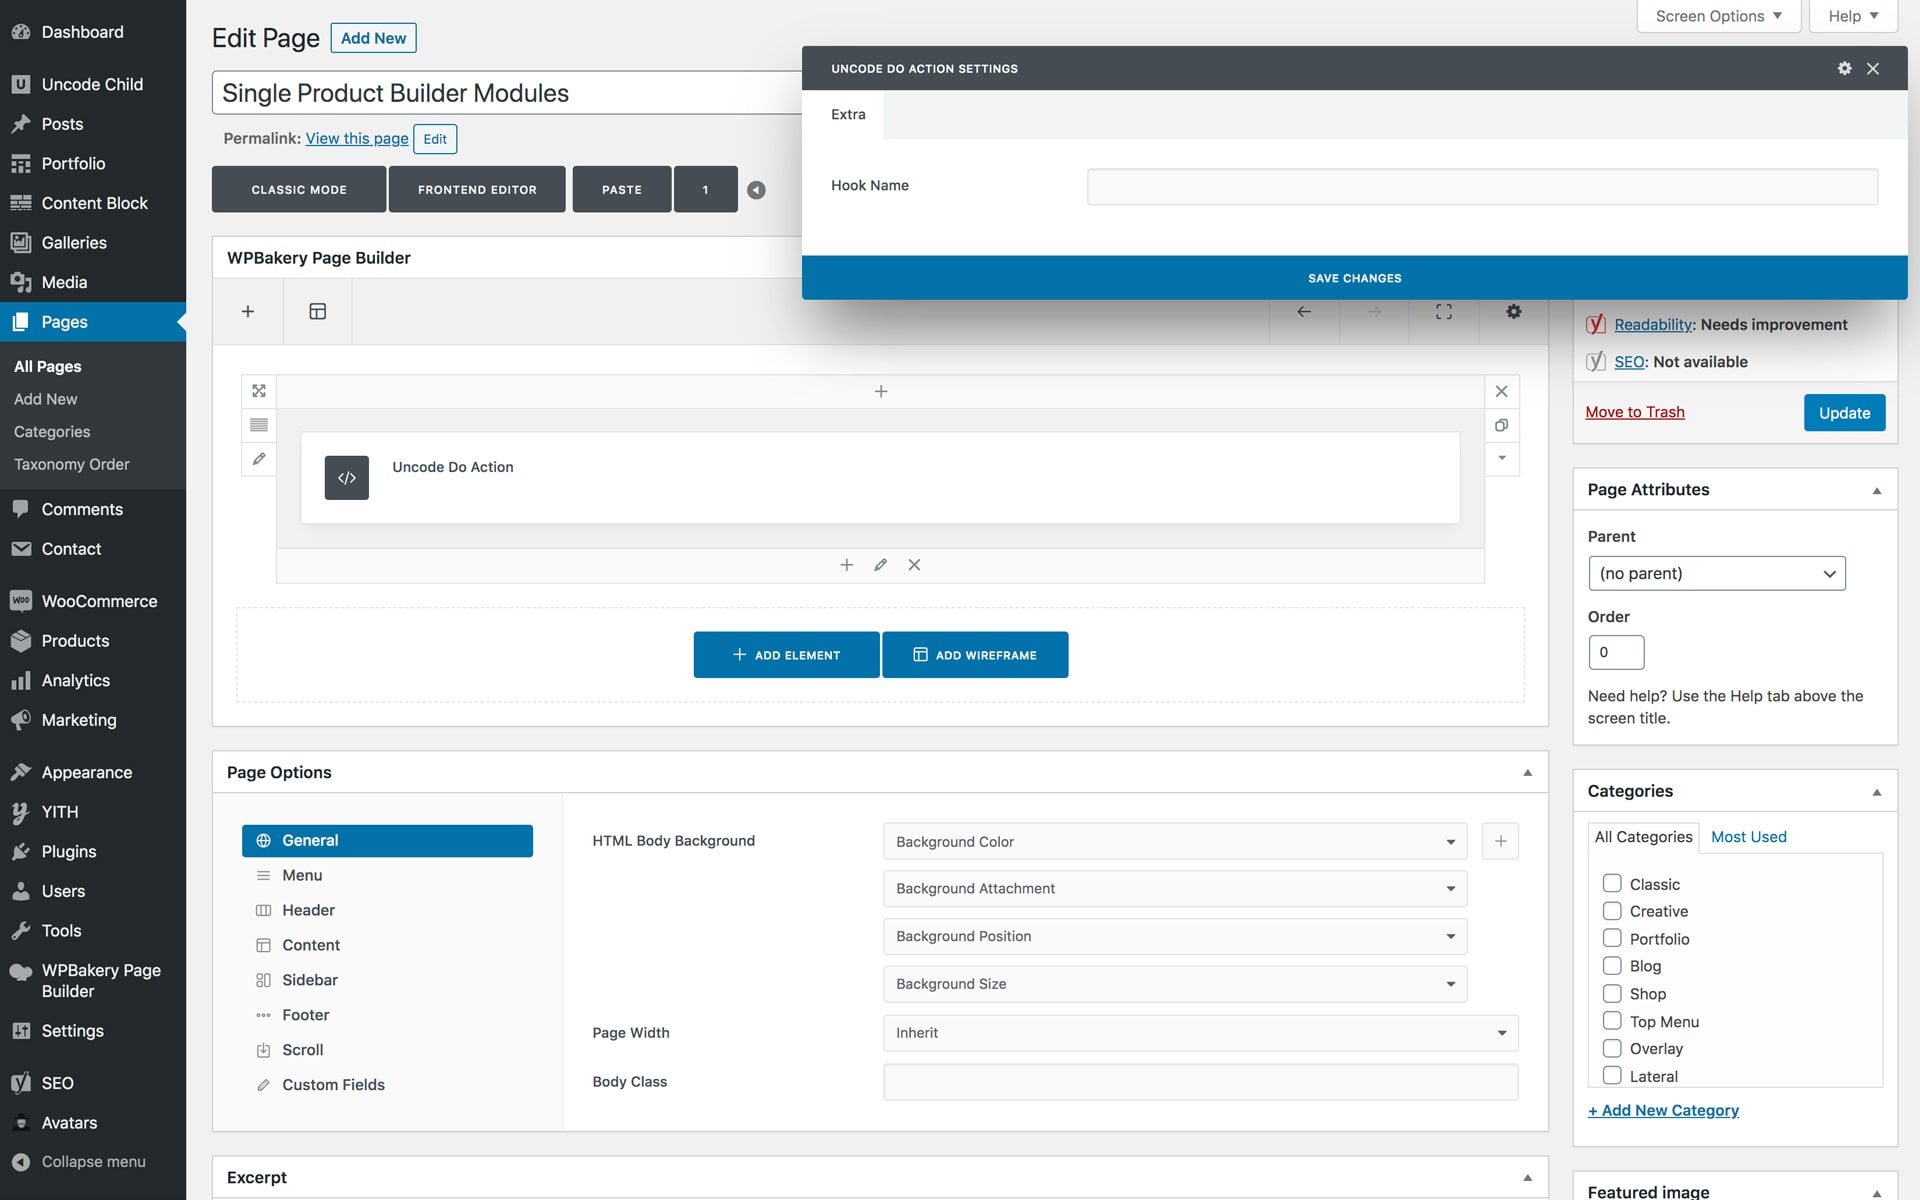The height and width of the screenshot is (1200, 1920).
Task: Click the Save Changes button
Action: click(1354, 278)
